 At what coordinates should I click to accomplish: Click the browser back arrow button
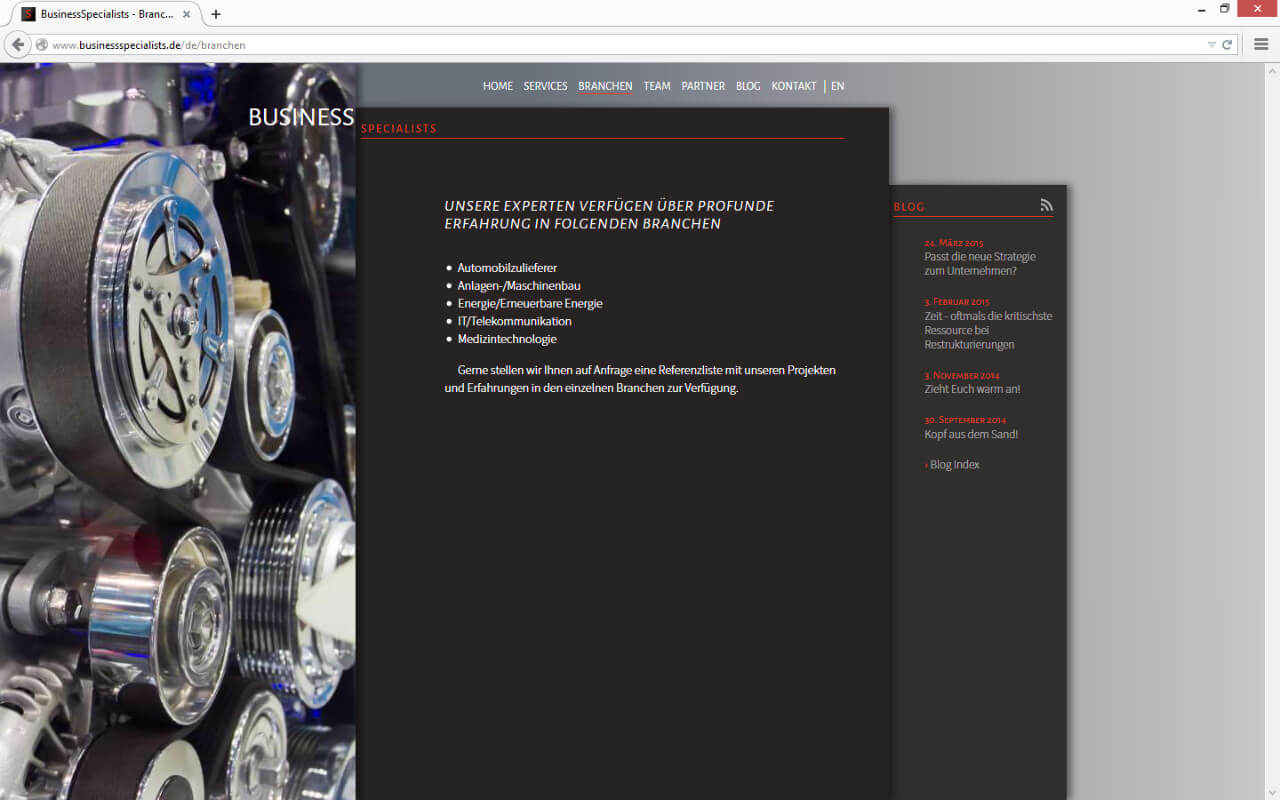18,45
